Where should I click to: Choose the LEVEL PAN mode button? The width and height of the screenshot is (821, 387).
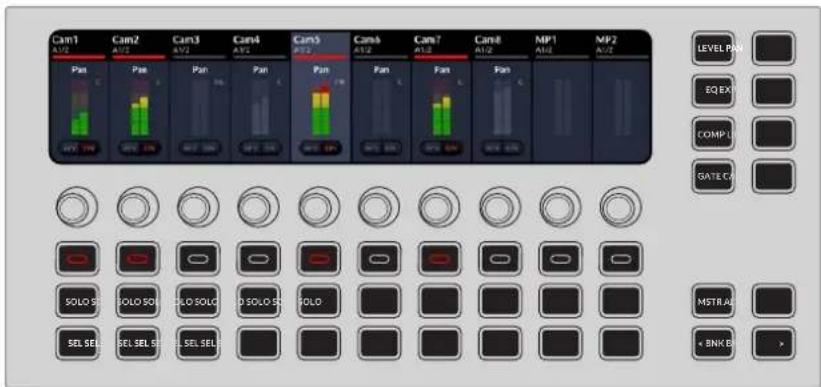pos(713,48)
